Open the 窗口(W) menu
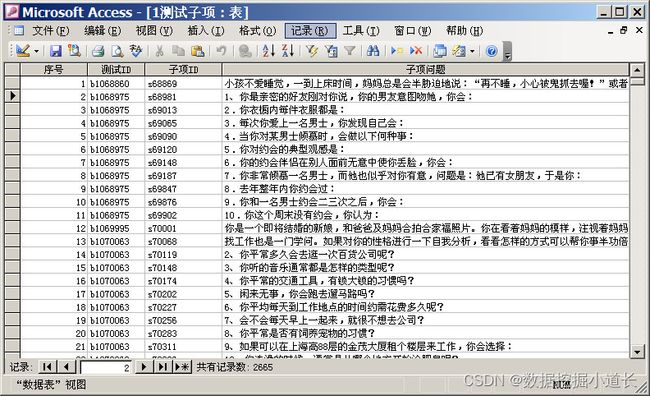The width and height of the screenshot is (650, 396). click(x=412, y=31)
